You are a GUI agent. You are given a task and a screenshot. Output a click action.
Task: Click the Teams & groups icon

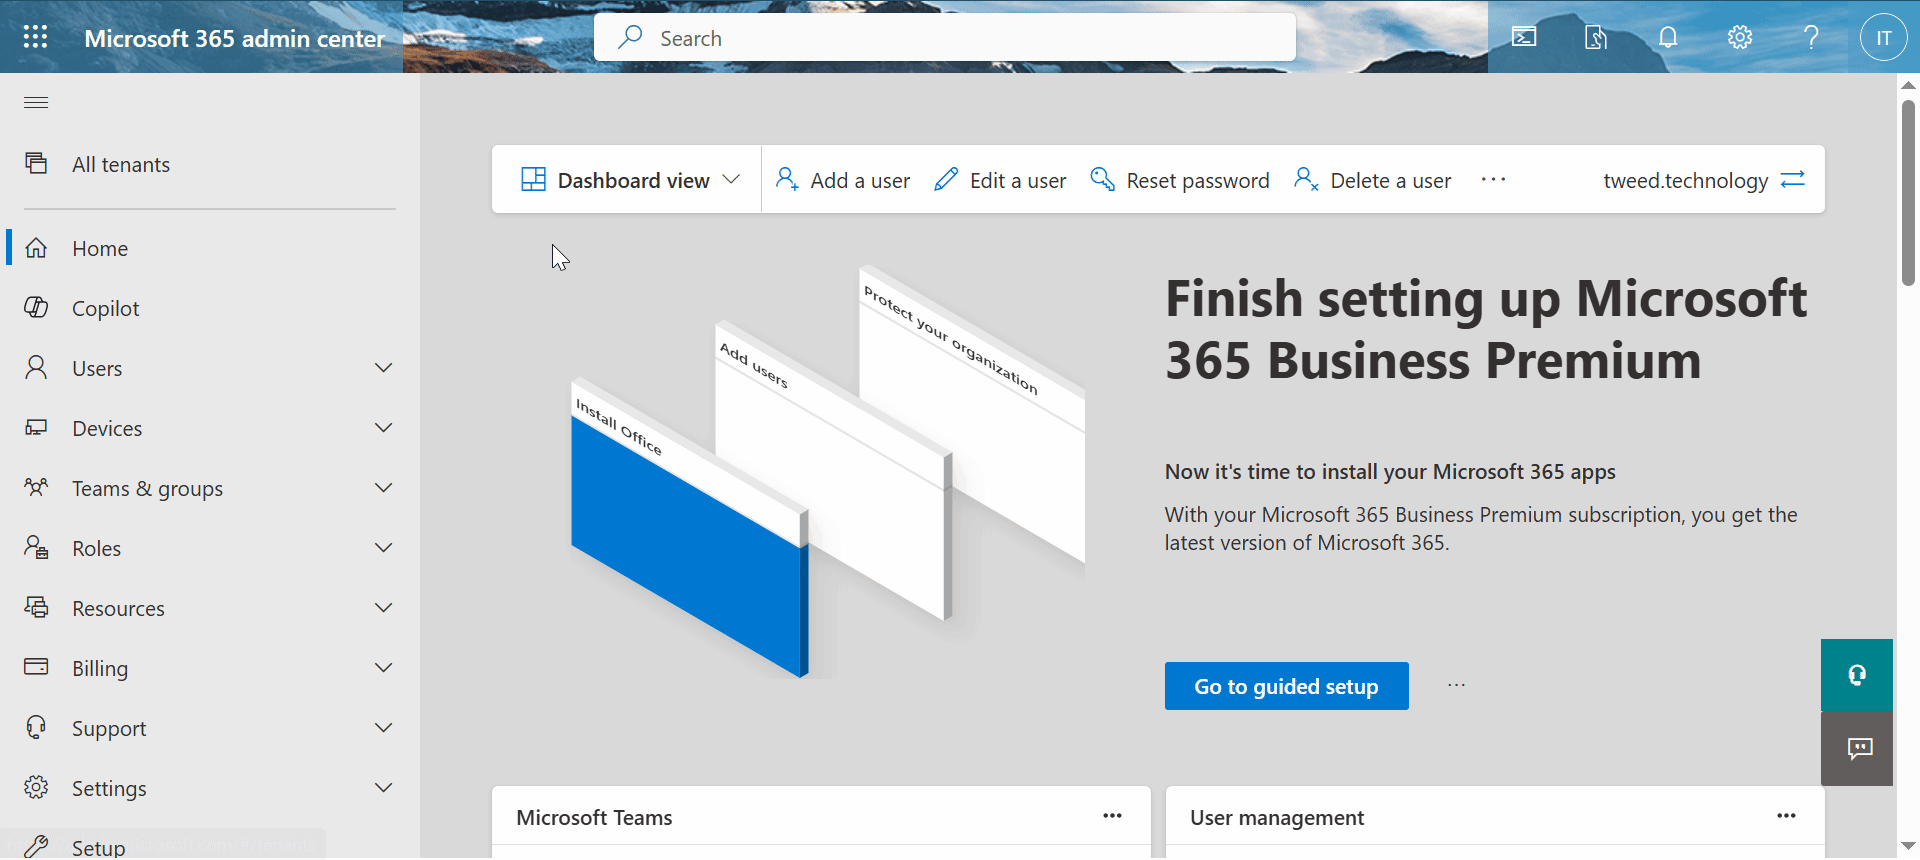(36, 487)
